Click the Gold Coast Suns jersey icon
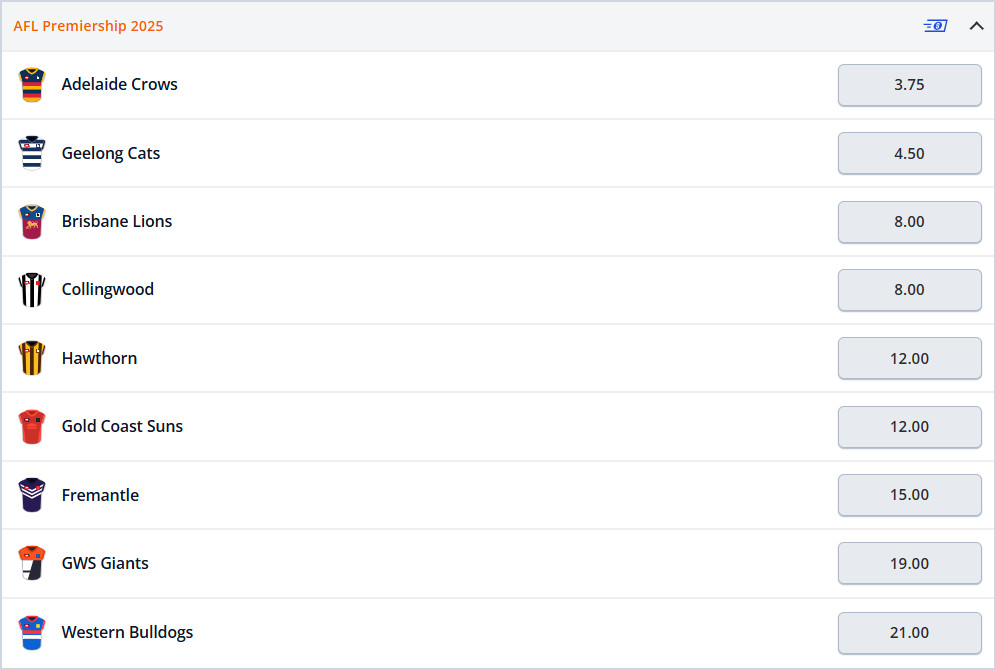 (32, 427)
